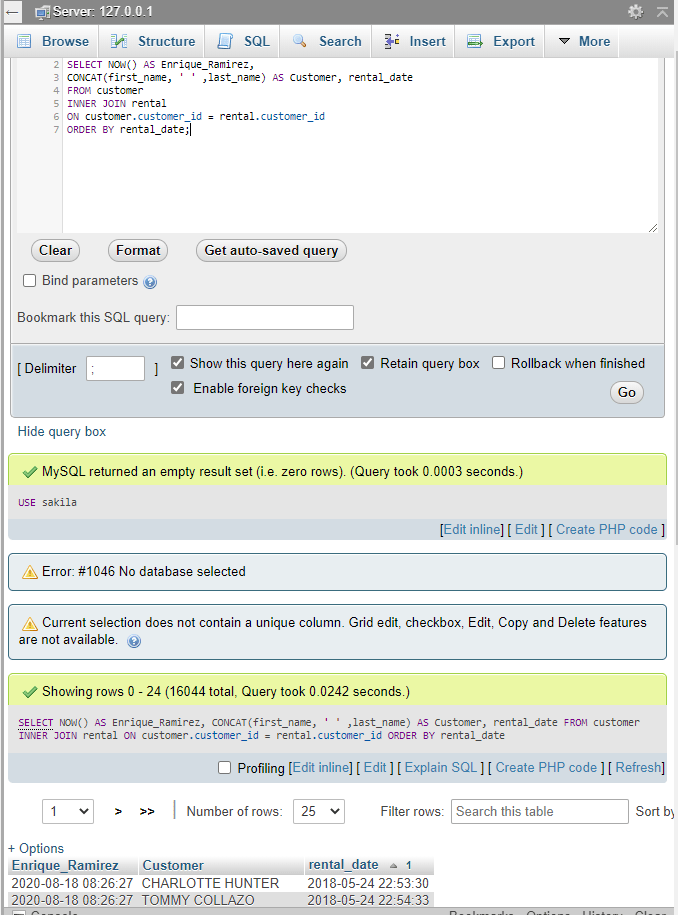Click the settings gear icon
Viewport: 678px width, 915px height.
coord(635,12)
